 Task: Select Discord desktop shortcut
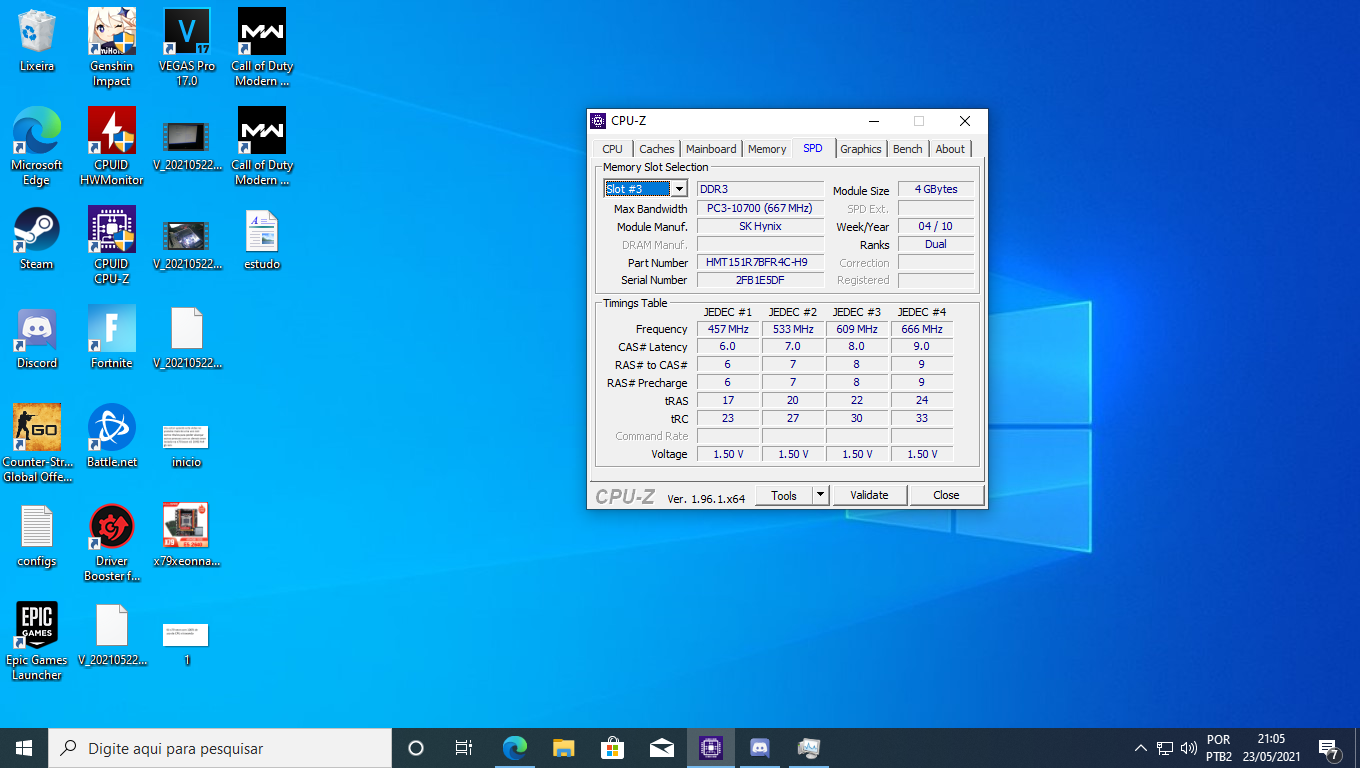coord(37,337)
